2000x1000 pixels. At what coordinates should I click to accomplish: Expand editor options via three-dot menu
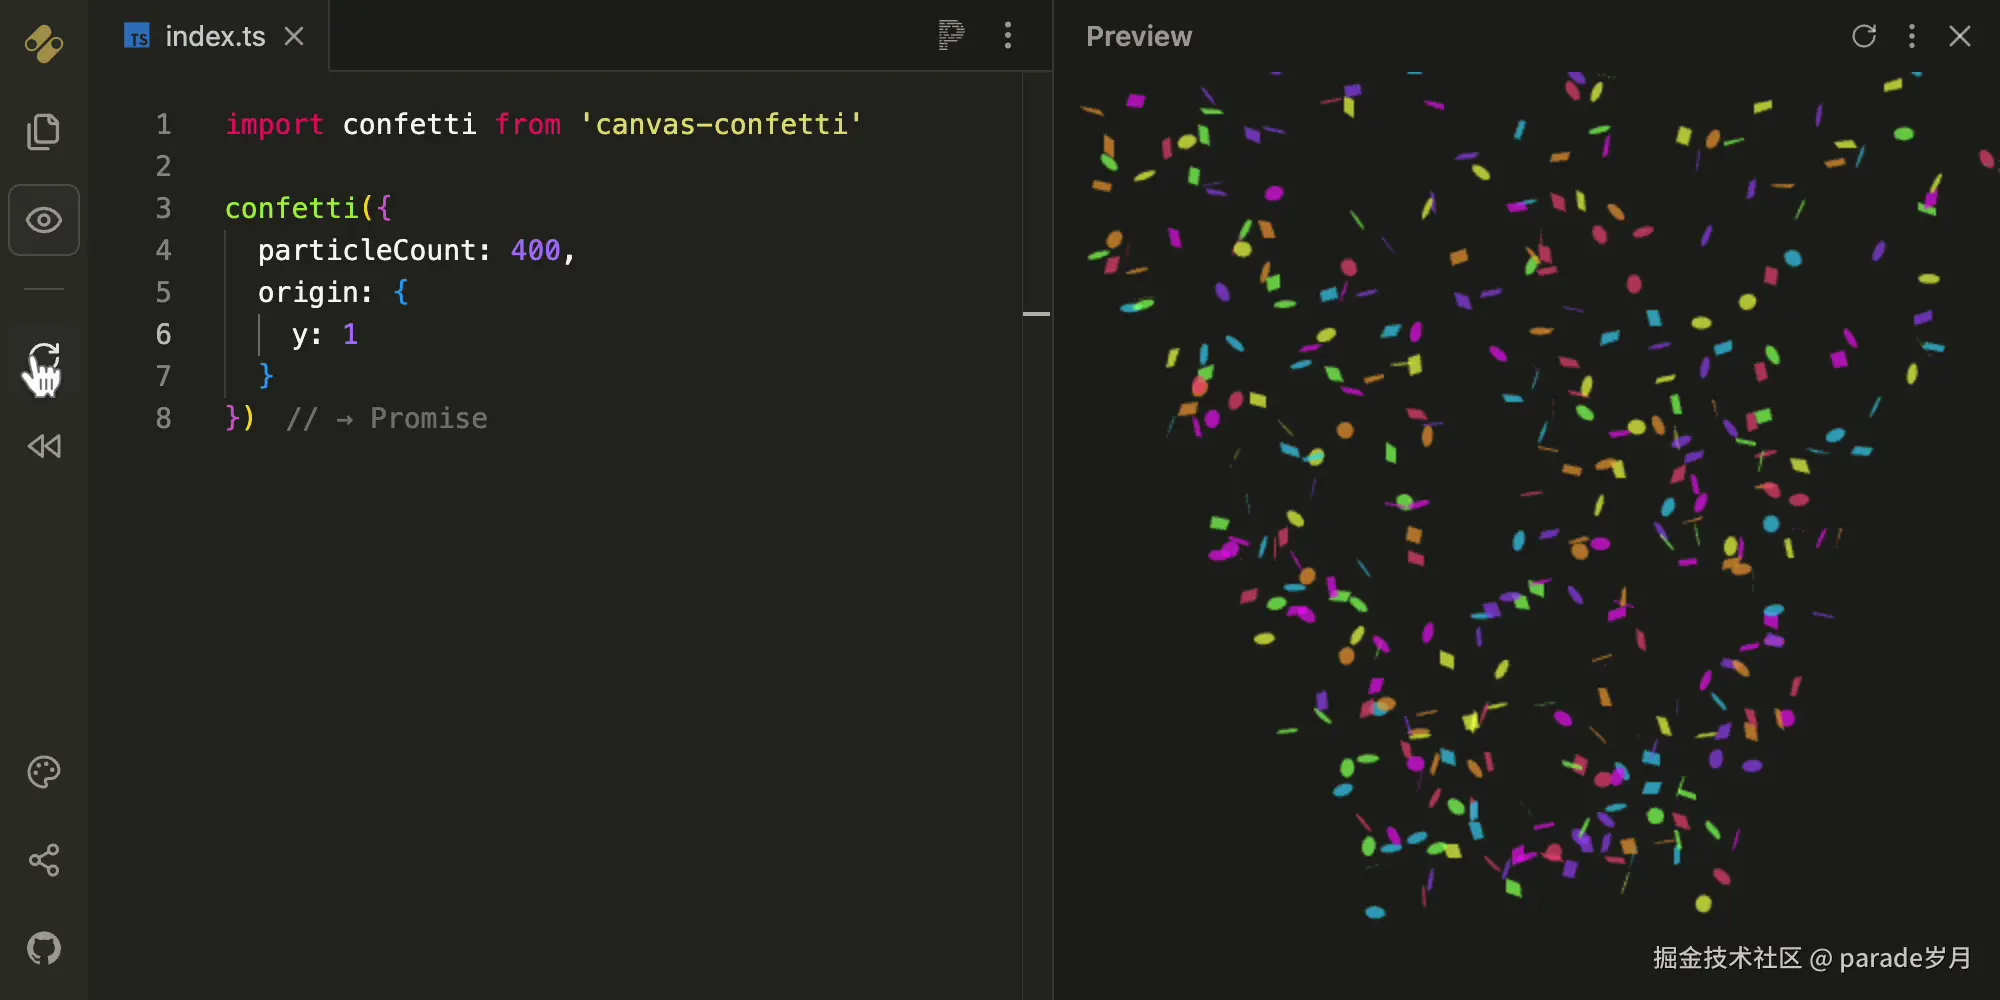coord(1008,36)
